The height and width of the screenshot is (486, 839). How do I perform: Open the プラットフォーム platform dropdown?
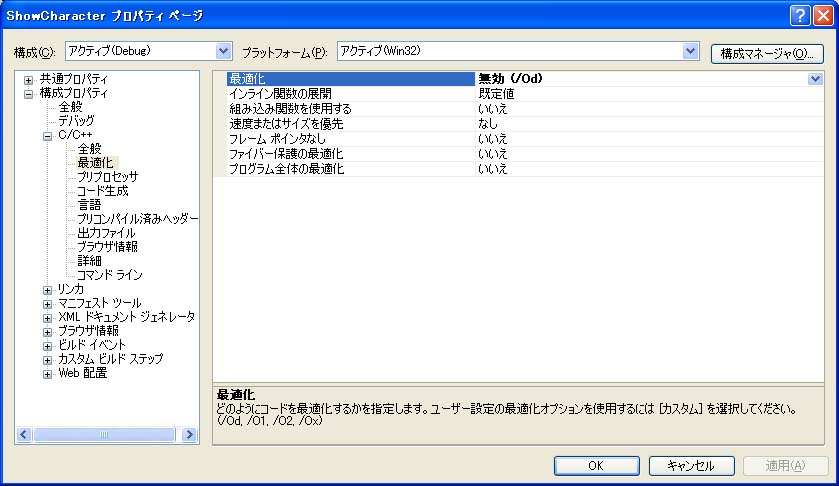(x=690, y=51)
